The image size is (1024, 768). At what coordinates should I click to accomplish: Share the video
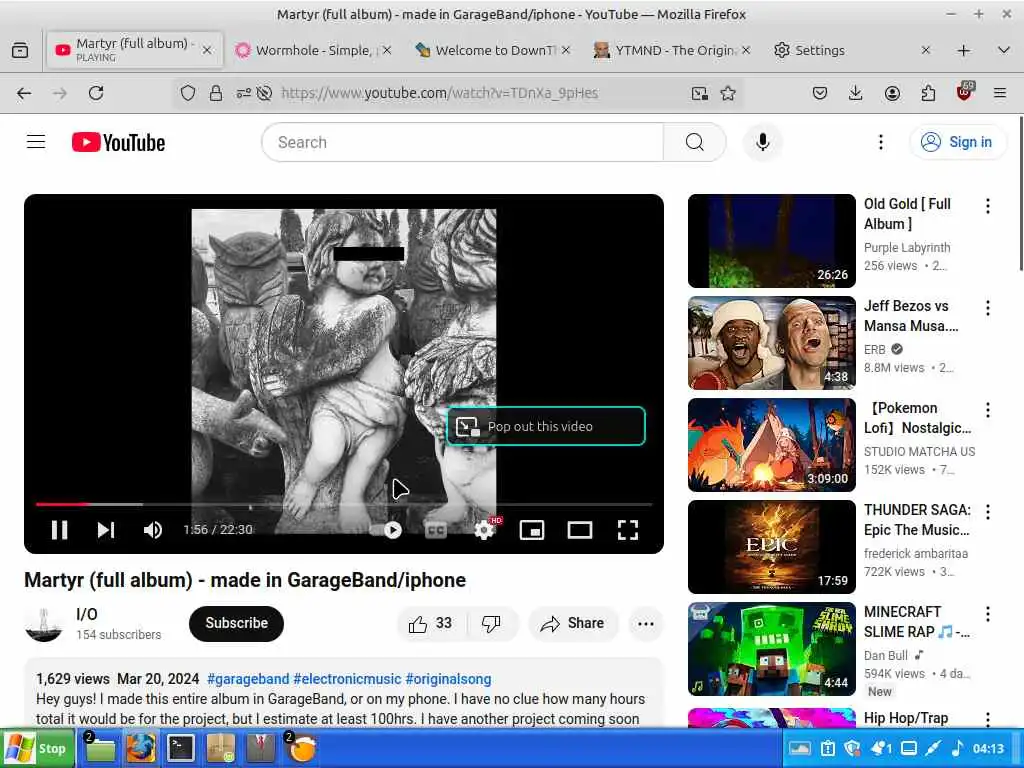coord(572,624)
